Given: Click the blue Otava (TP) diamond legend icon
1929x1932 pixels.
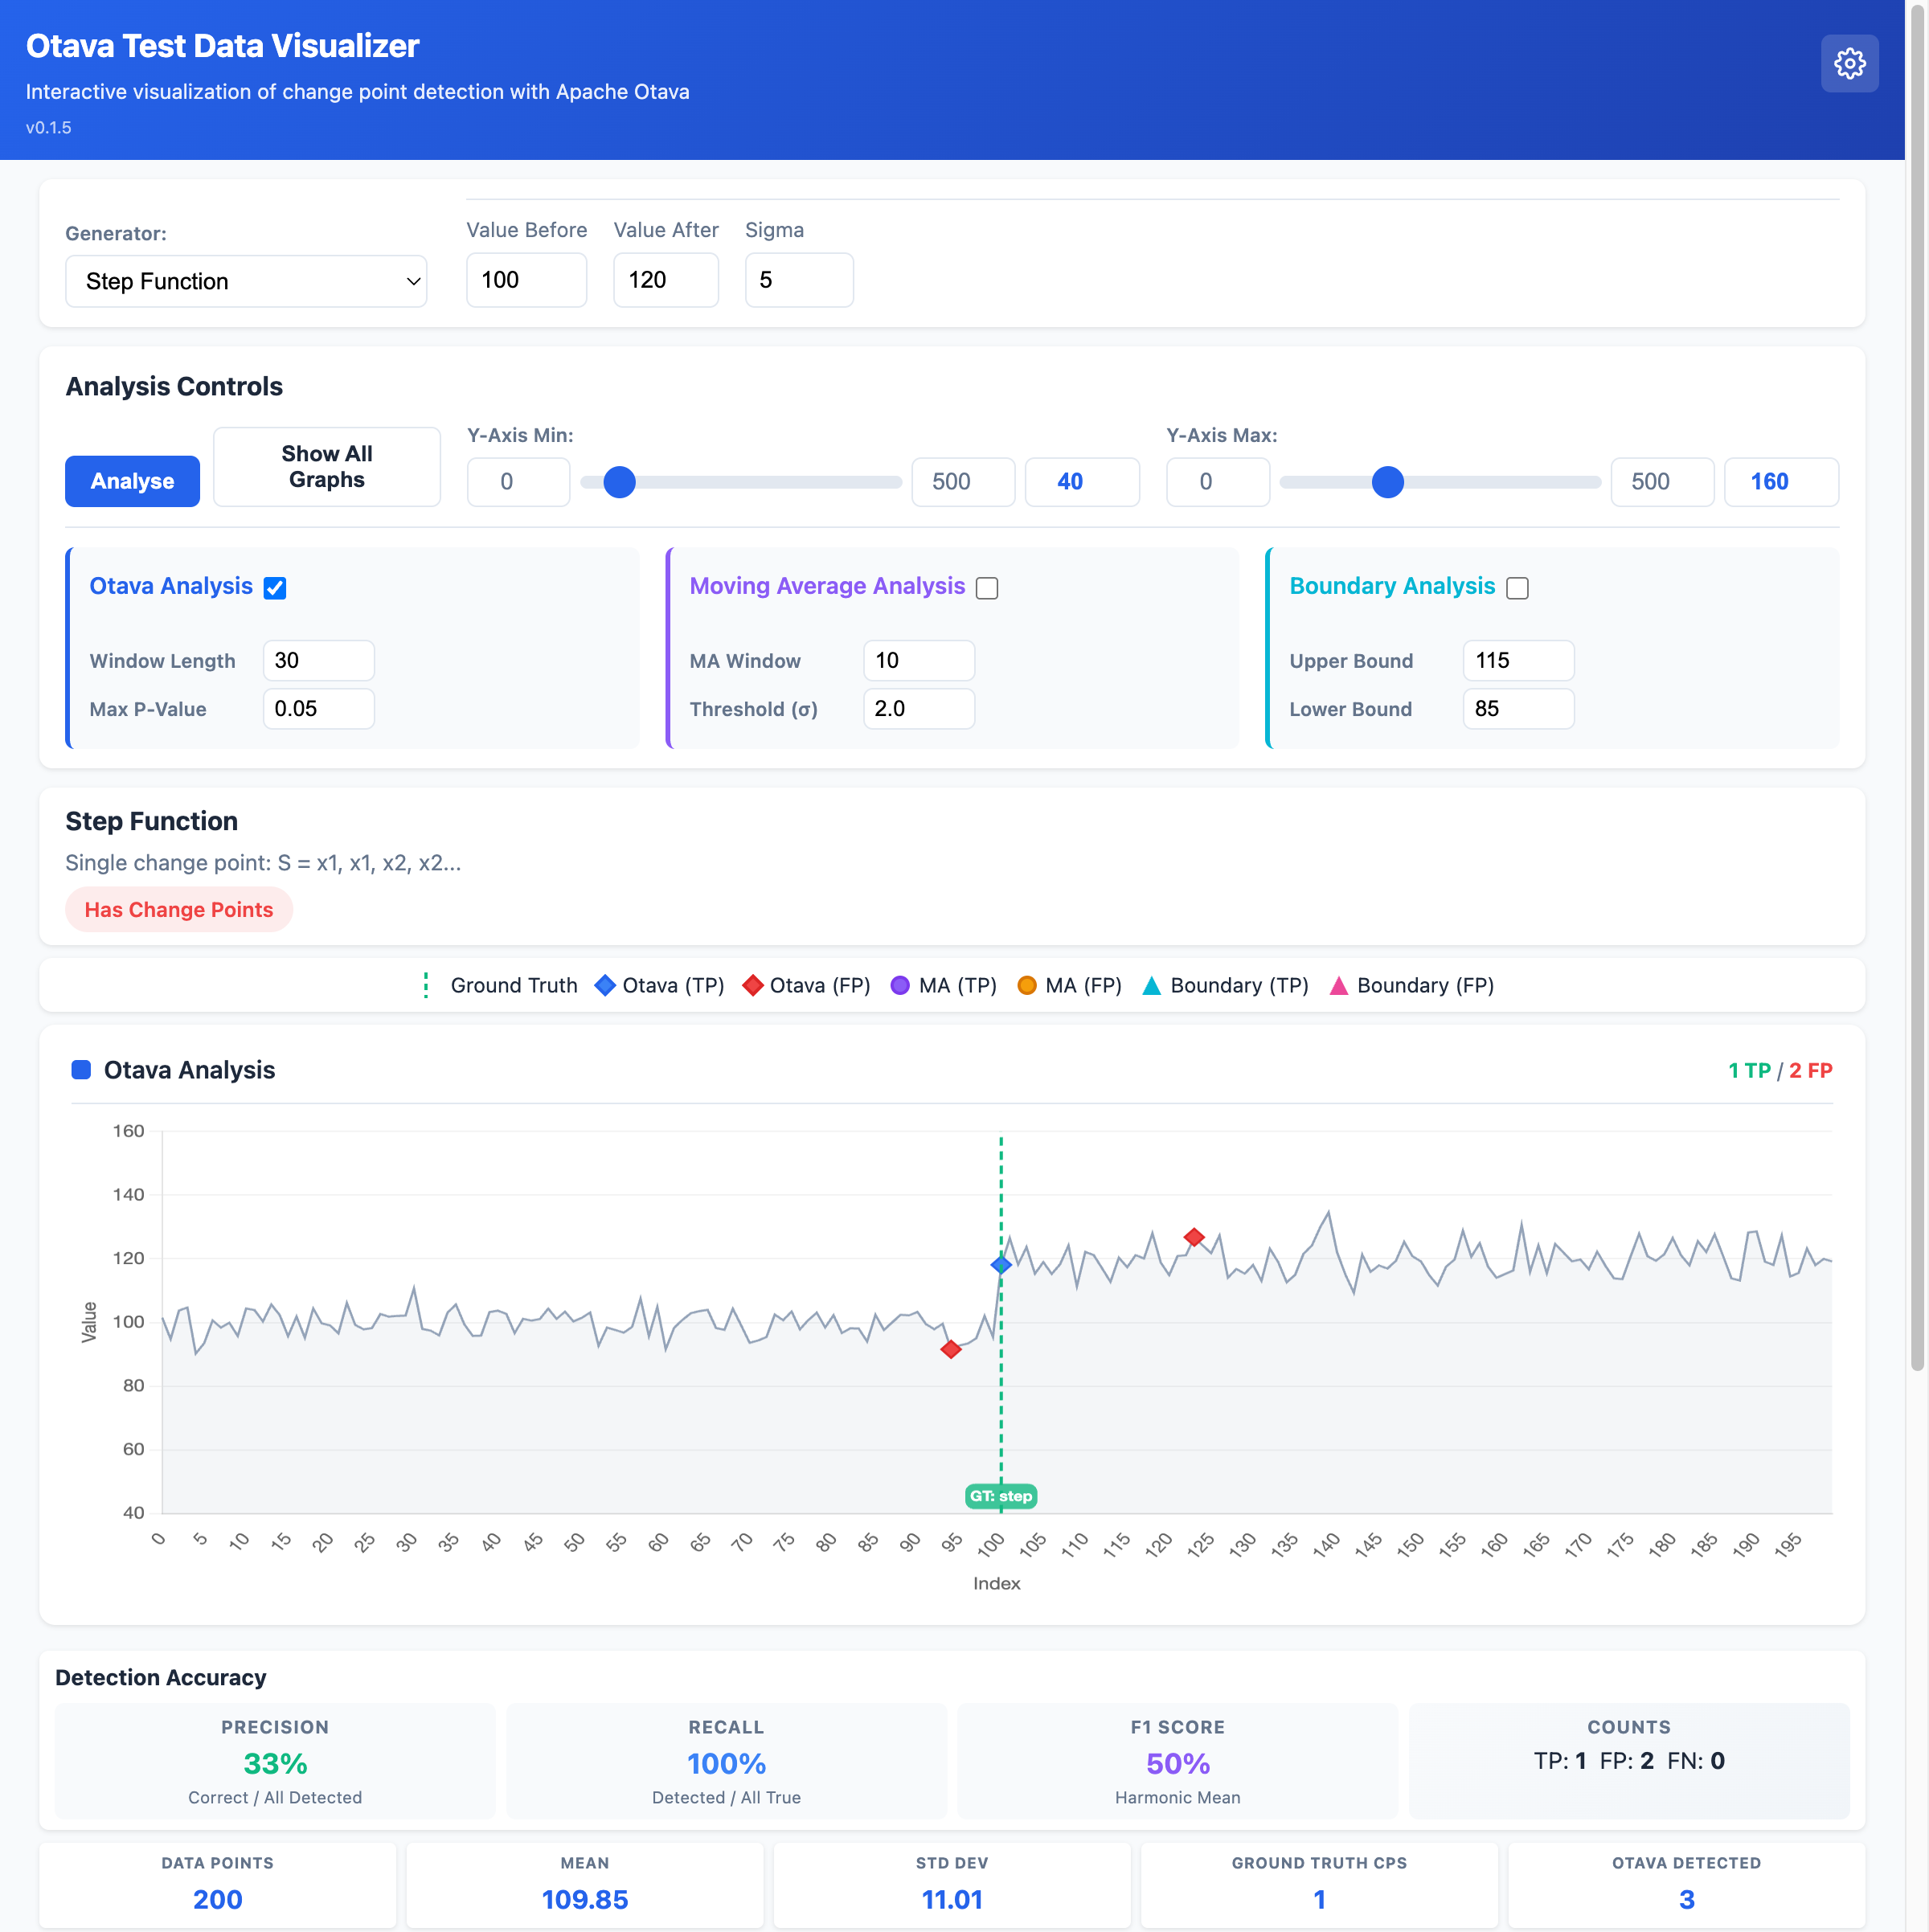Looking at the screenshot, I should (x=605, y=985).
